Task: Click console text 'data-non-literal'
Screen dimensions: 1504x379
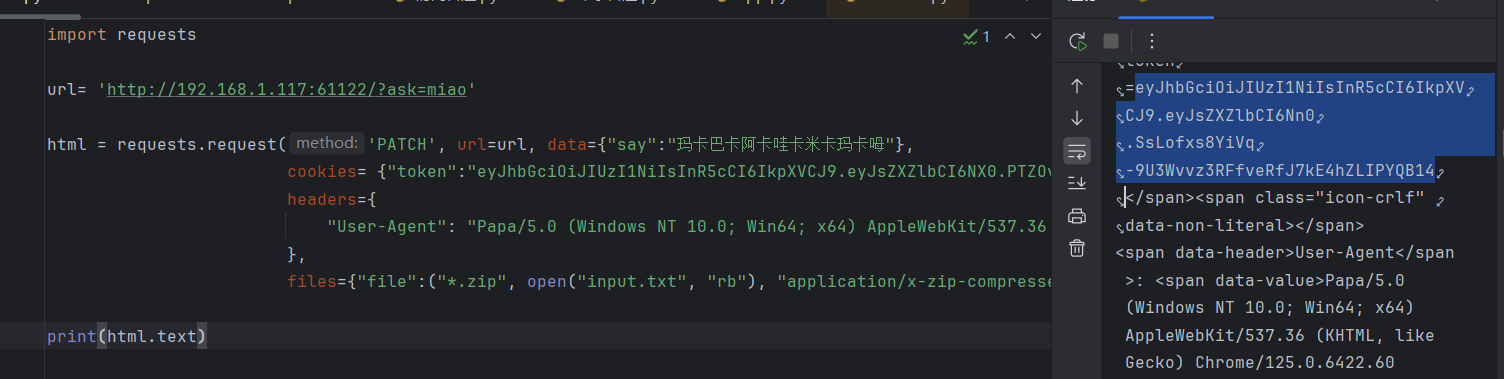Action: tap(1205, 226)
